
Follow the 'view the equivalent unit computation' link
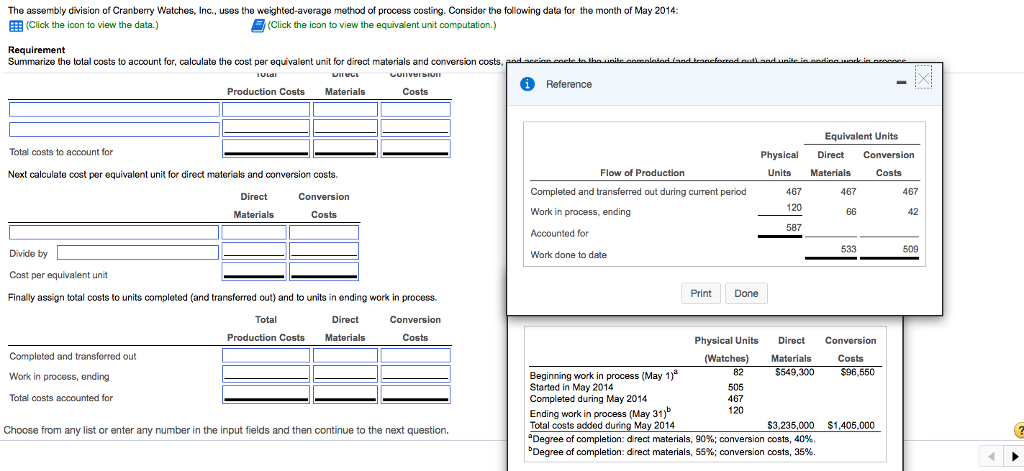381,25
